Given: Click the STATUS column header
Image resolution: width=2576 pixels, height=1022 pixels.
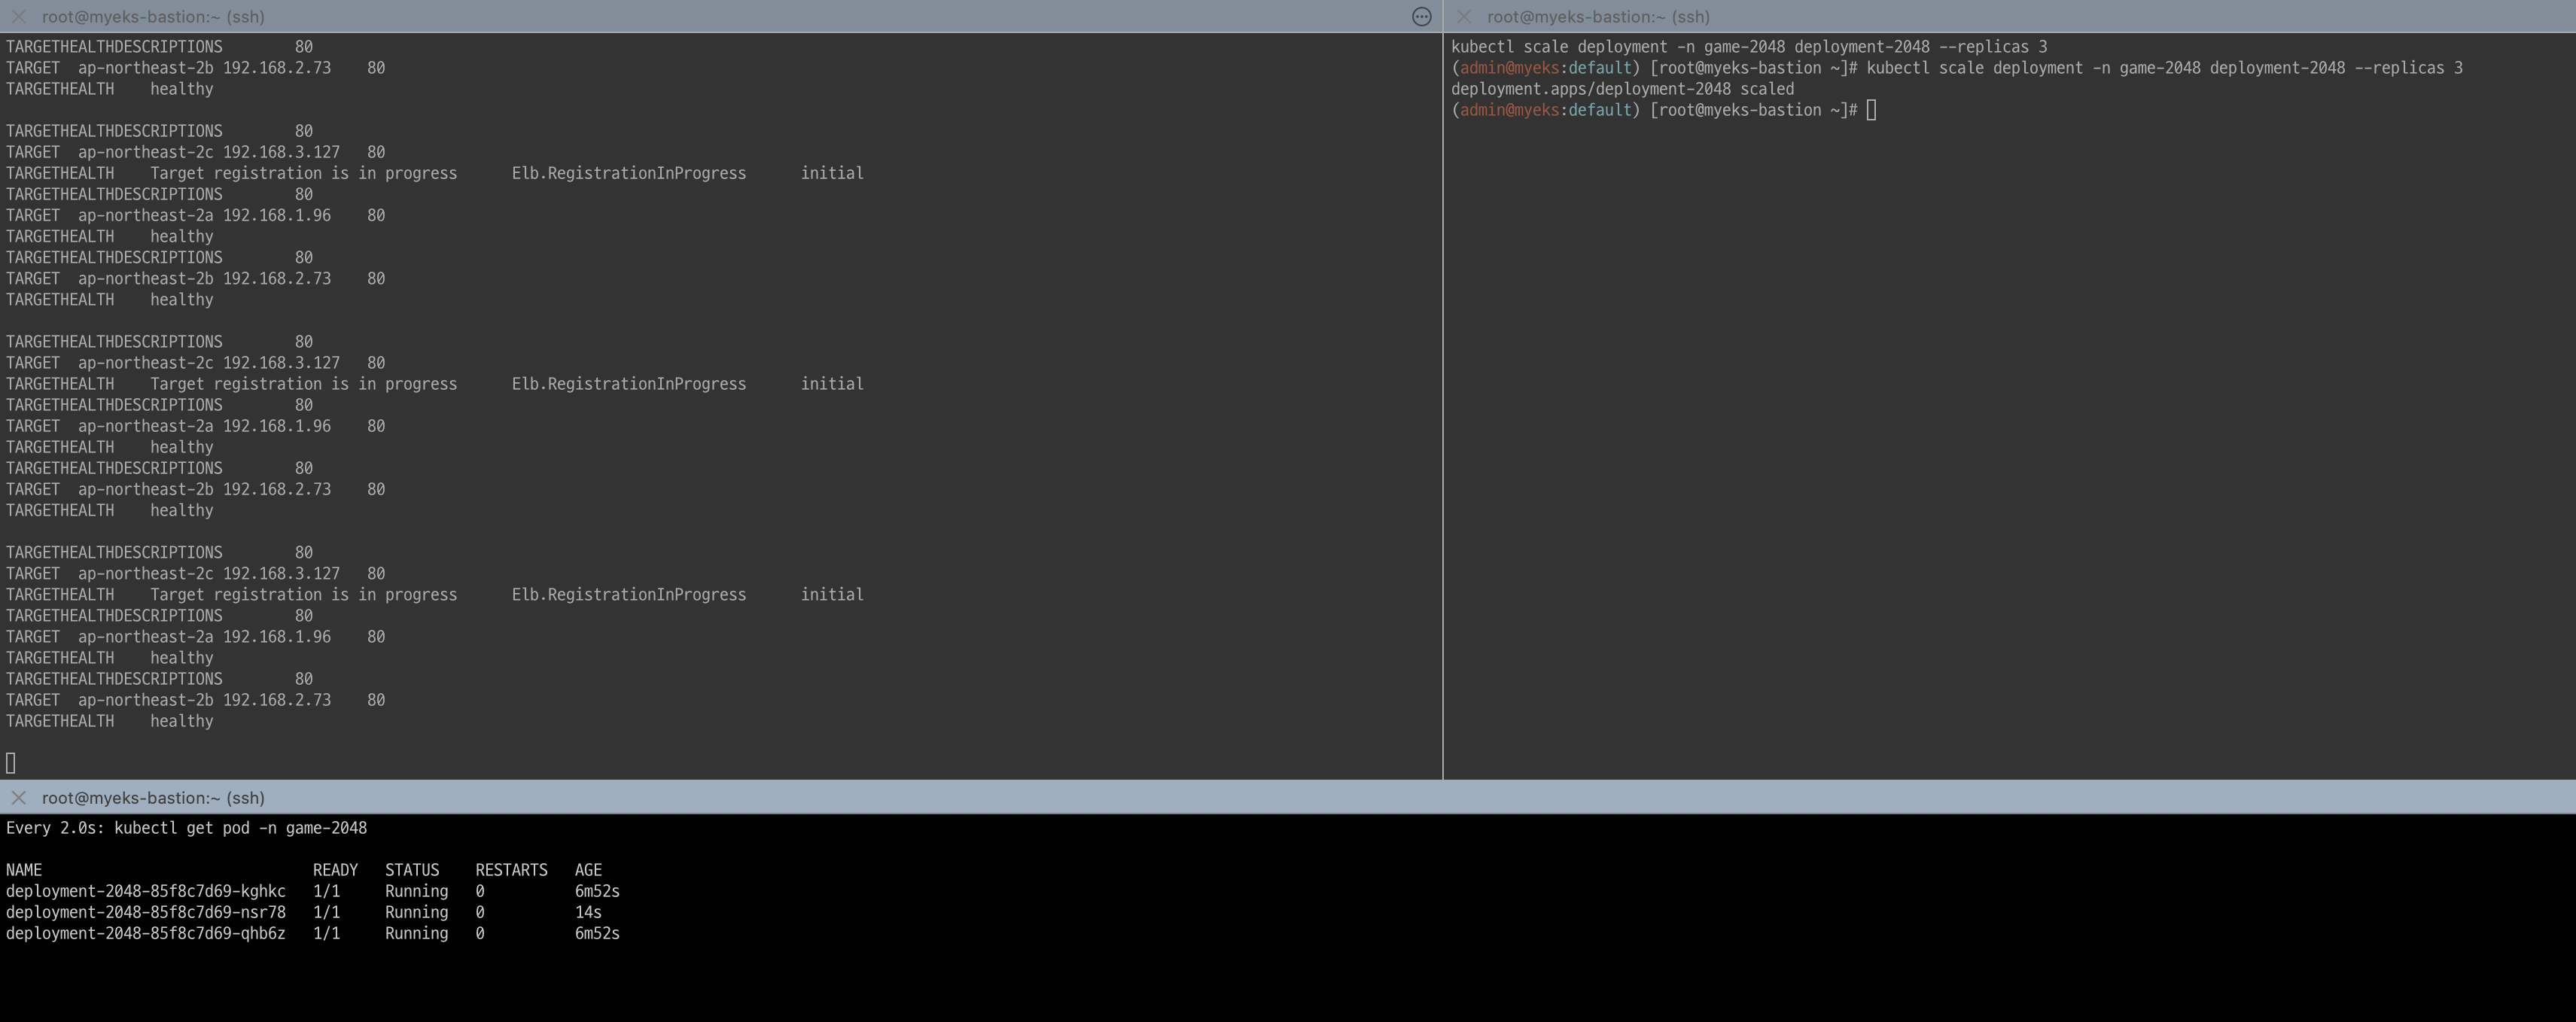Looking at the screenshot, I should point(412,871).
